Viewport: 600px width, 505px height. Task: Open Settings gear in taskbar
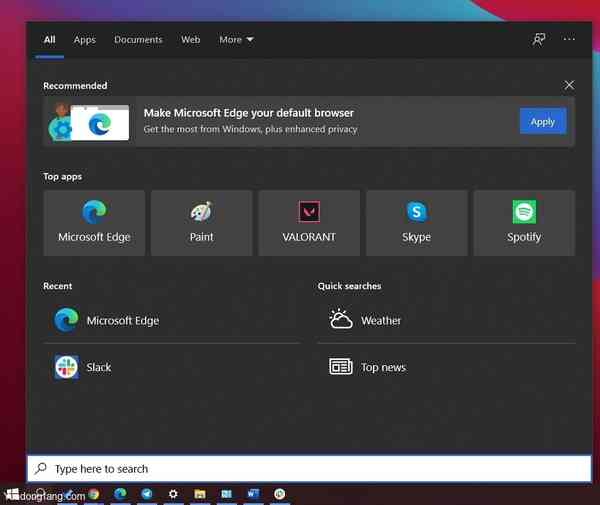[x=173, y=494]
